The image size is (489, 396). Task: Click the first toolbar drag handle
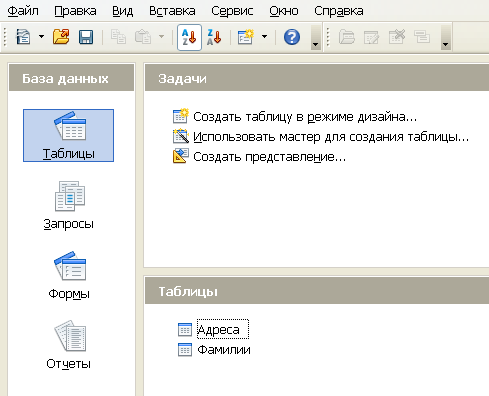[5, 37]
